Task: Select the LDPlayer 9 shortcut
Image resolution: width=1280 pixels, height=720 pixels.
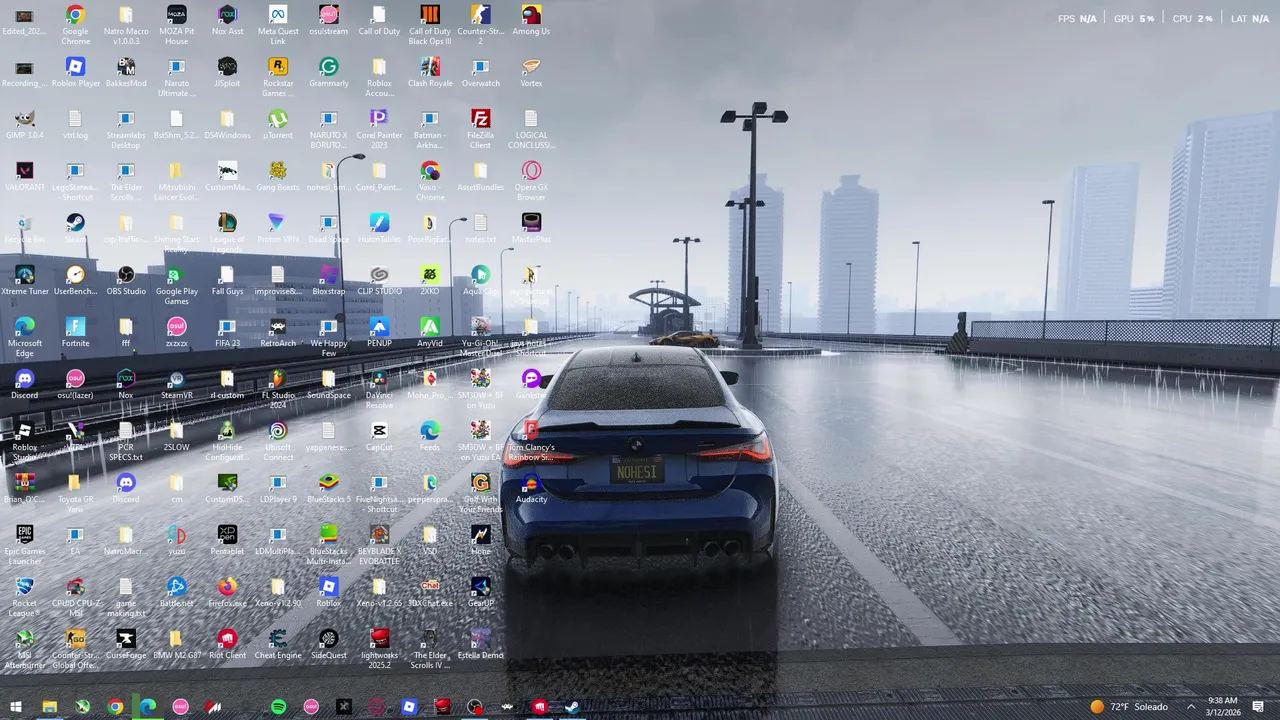Action: pos(278,488)
